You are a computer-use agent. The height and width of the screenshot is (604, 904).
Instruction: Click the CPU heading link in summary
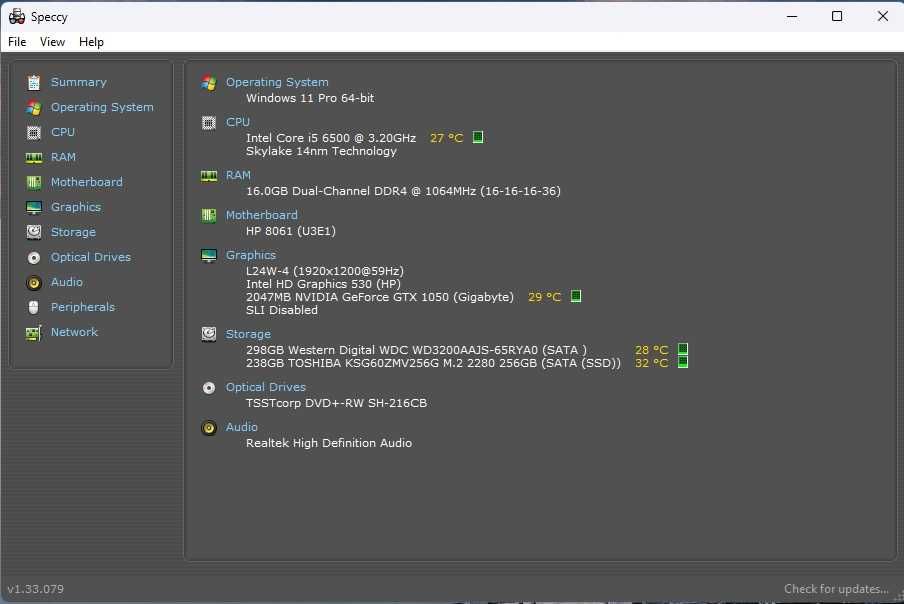(238, 122)
